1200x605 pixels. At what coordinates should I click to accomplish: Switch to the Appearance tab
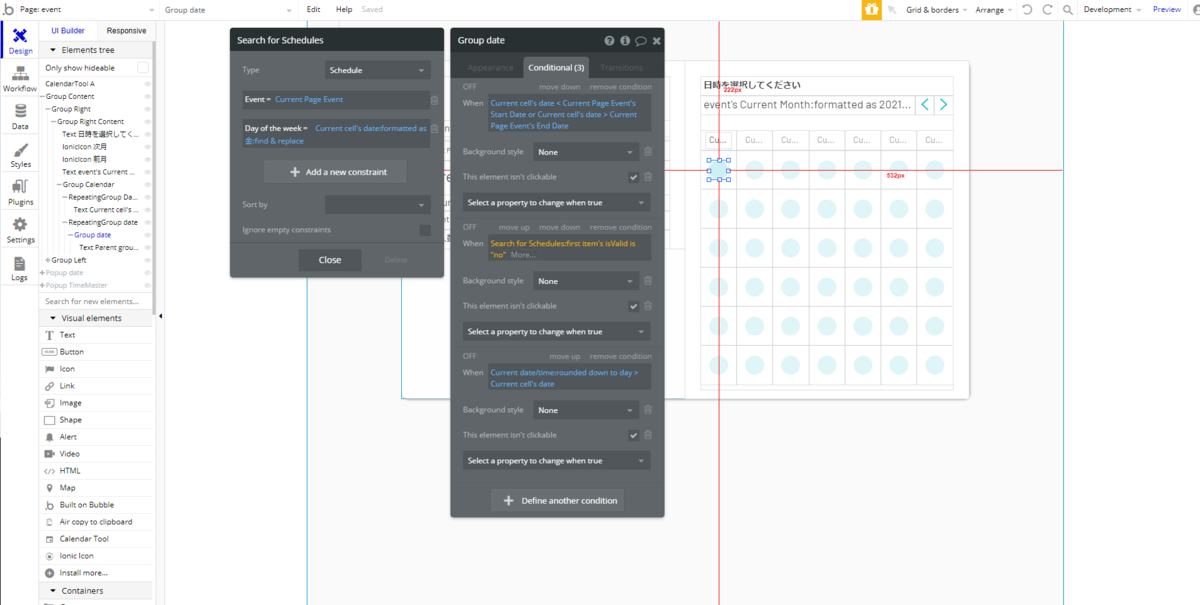(x=490, y=67)
